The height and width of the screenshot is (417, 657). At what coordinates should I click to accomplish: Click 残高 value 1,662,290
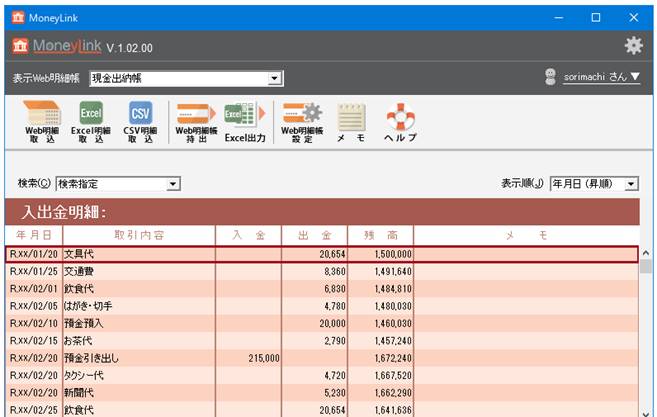(x=393, y=393)
